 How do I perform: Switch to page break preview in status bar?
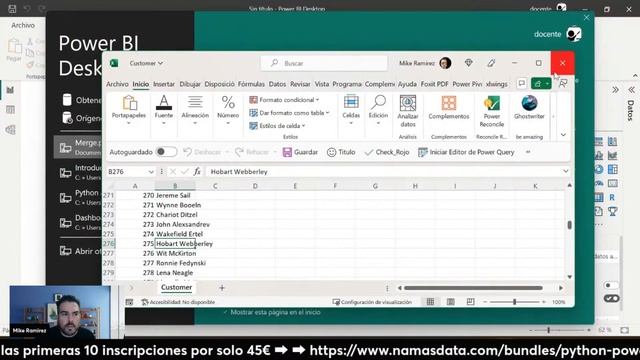[x=470, y=302]
